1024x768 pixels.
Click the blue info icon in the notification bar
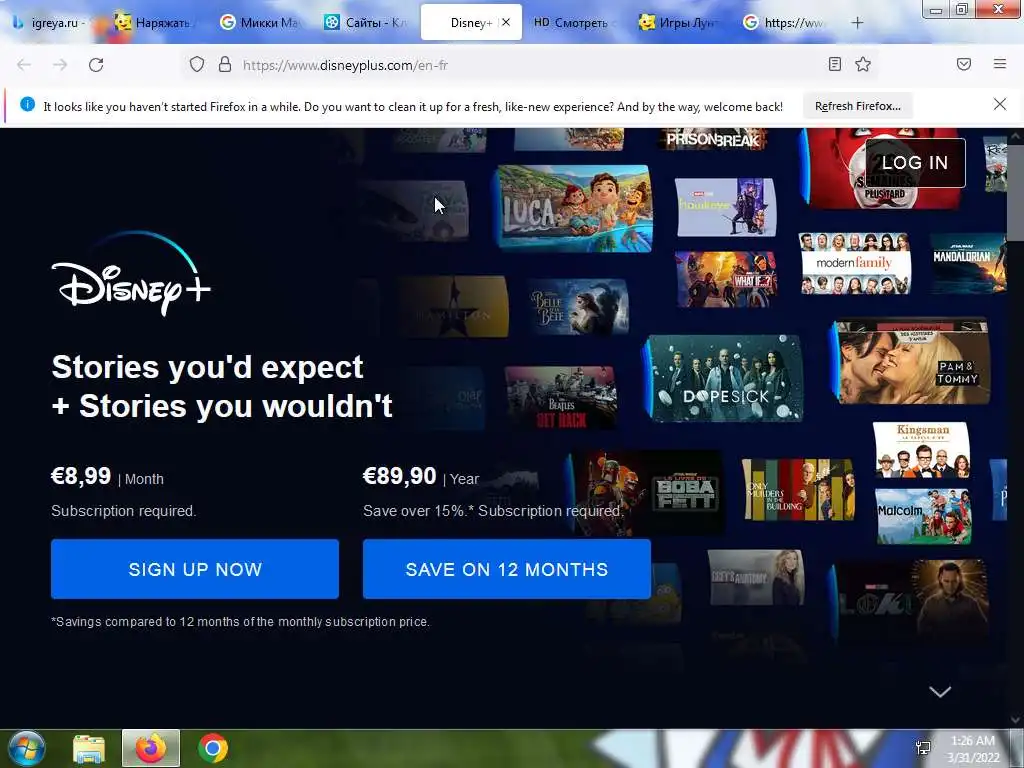coord(27,104)
